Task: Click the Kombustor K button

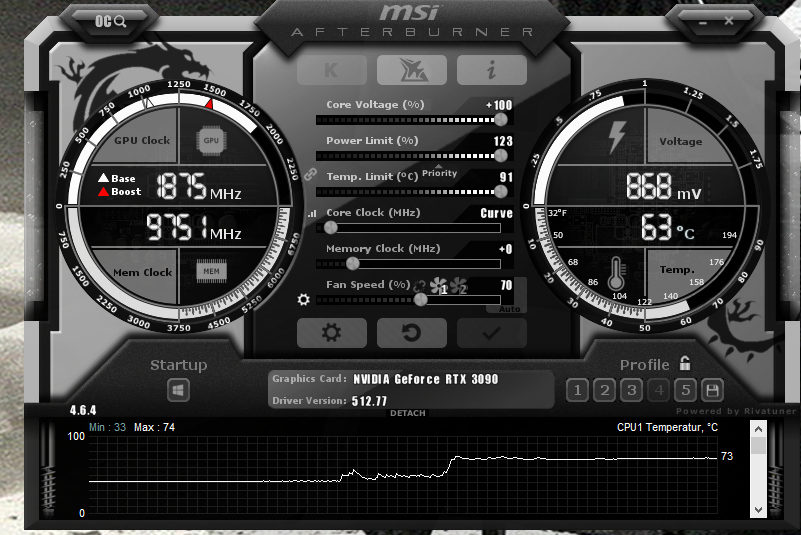Action: click(332, 70)
